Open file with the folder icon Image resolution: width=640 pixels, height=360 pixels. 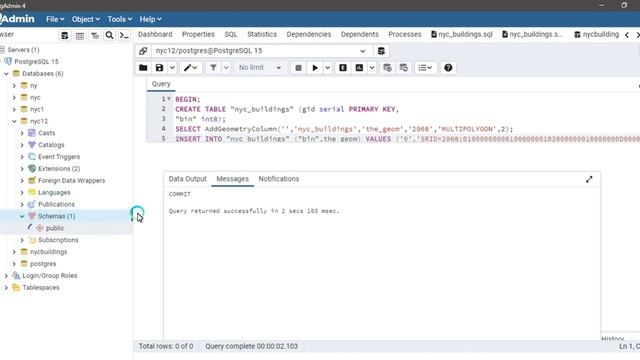pos(143,68)
